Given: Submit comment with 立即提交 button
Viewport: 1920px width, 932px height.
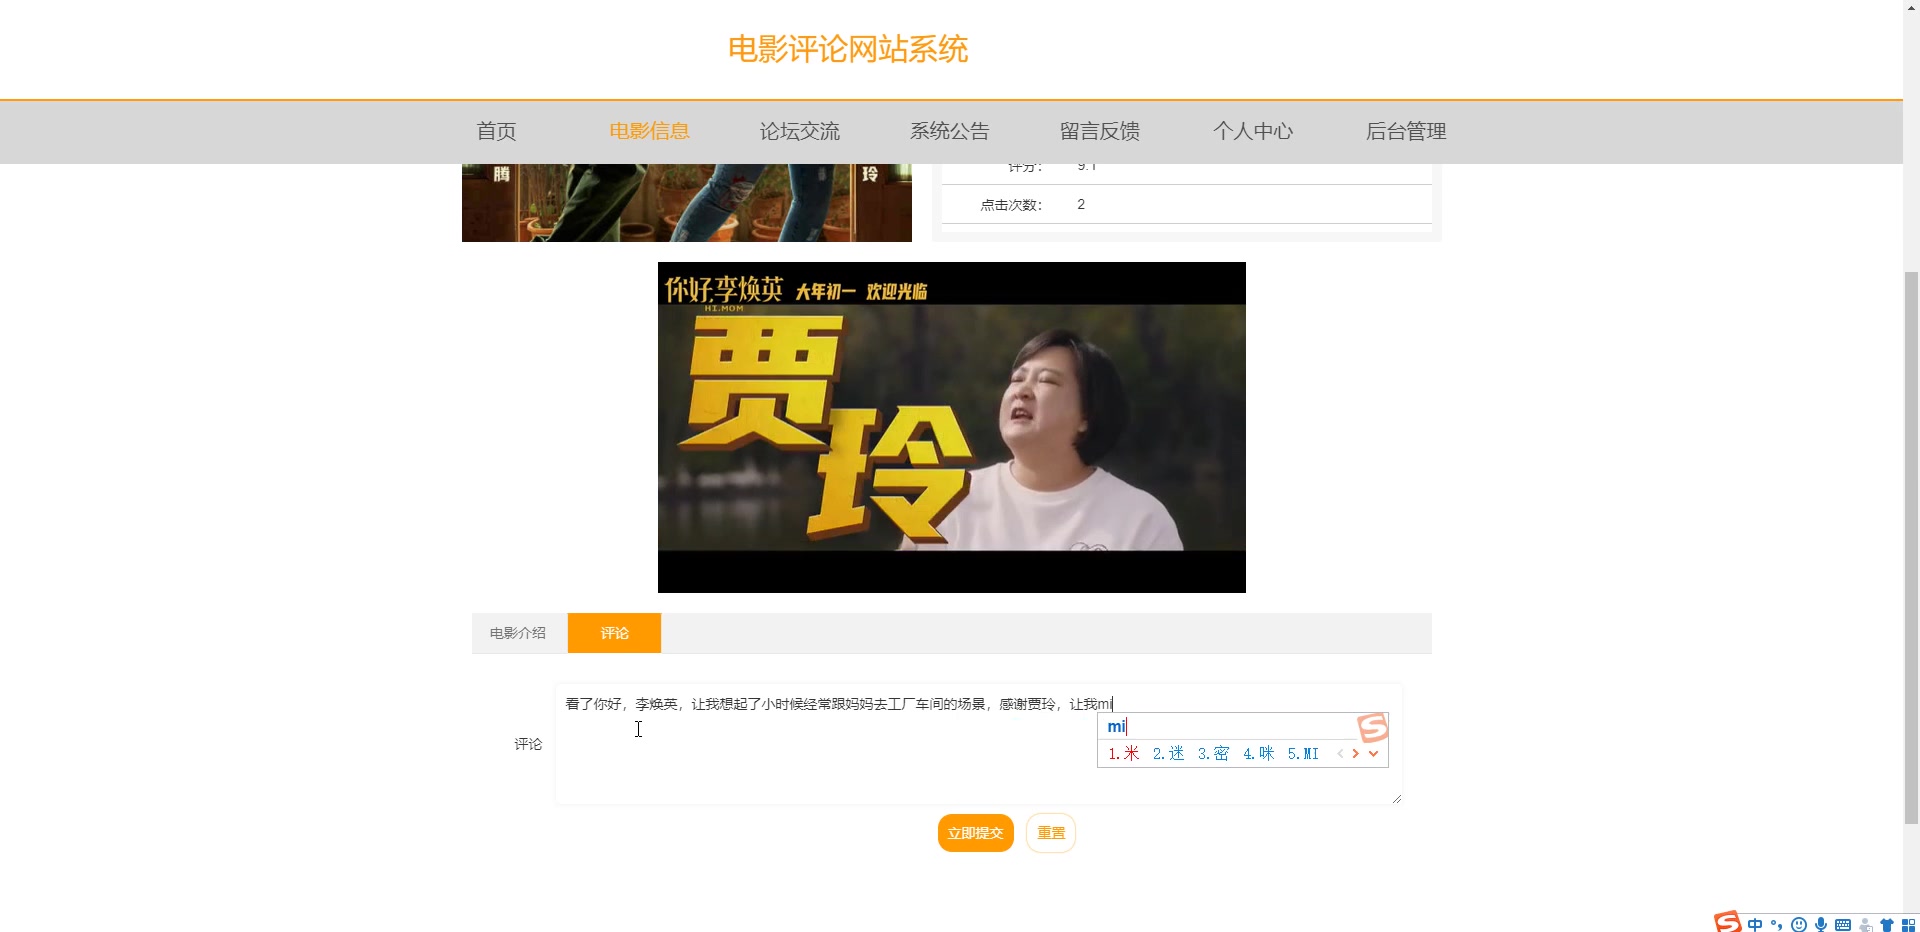Looking at the screenshot, I should coord(976,833).
